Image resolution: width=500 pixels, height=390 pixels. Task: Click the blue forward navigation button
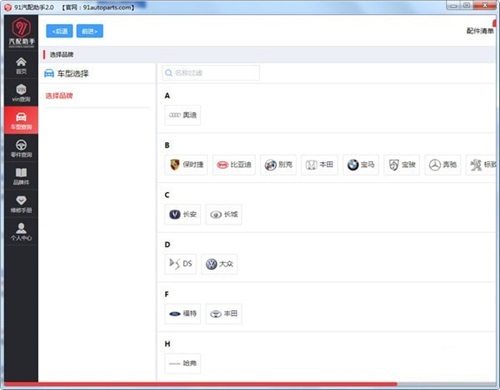[90, 31]
